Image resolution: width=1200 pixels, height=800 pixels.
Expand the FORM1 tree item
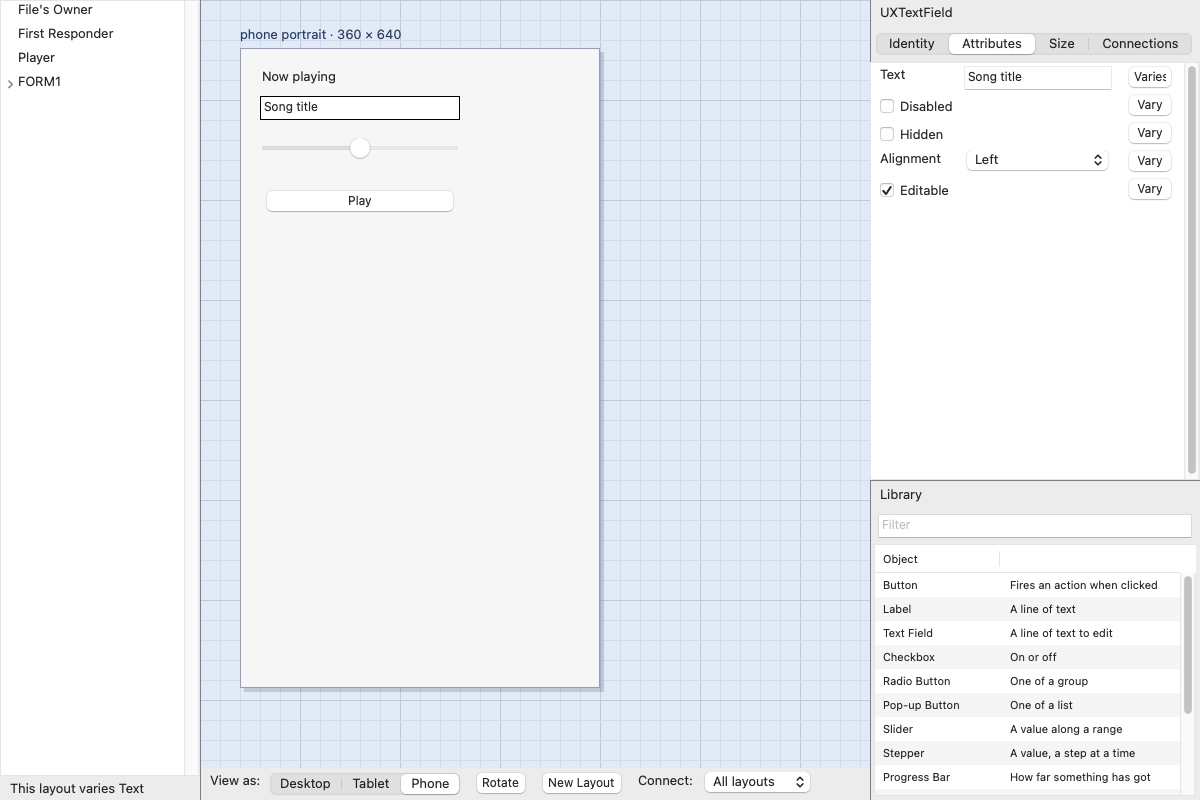(10, 83)
